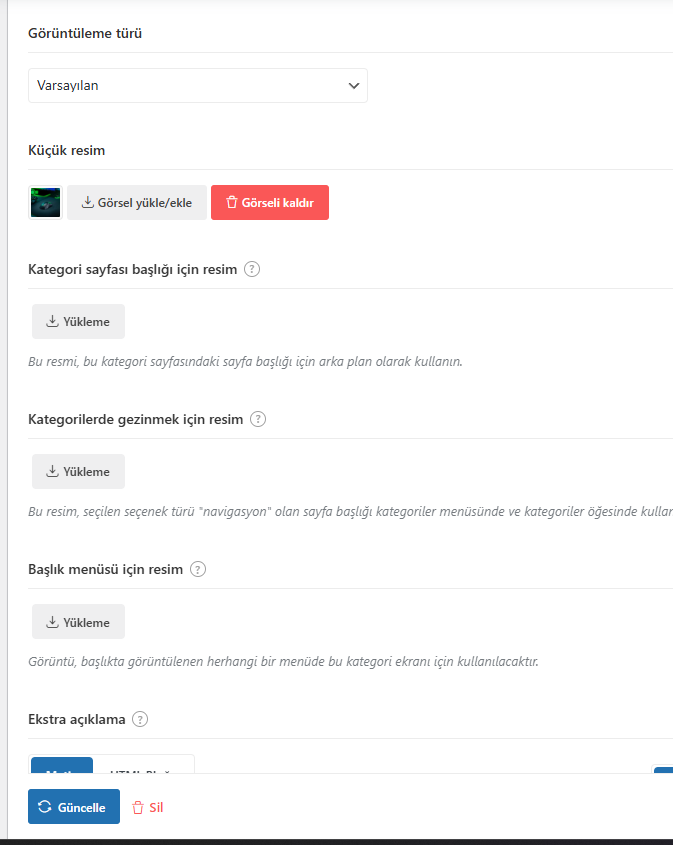
Task: Click the Görüntüleme türü field label
Action: (85, 33)
